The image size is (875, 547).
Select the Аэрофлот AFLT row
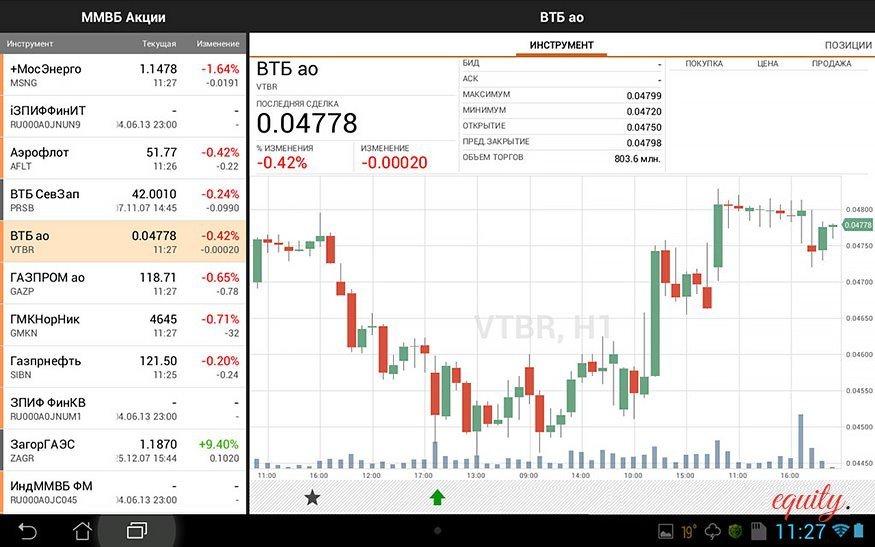[124, 159]
